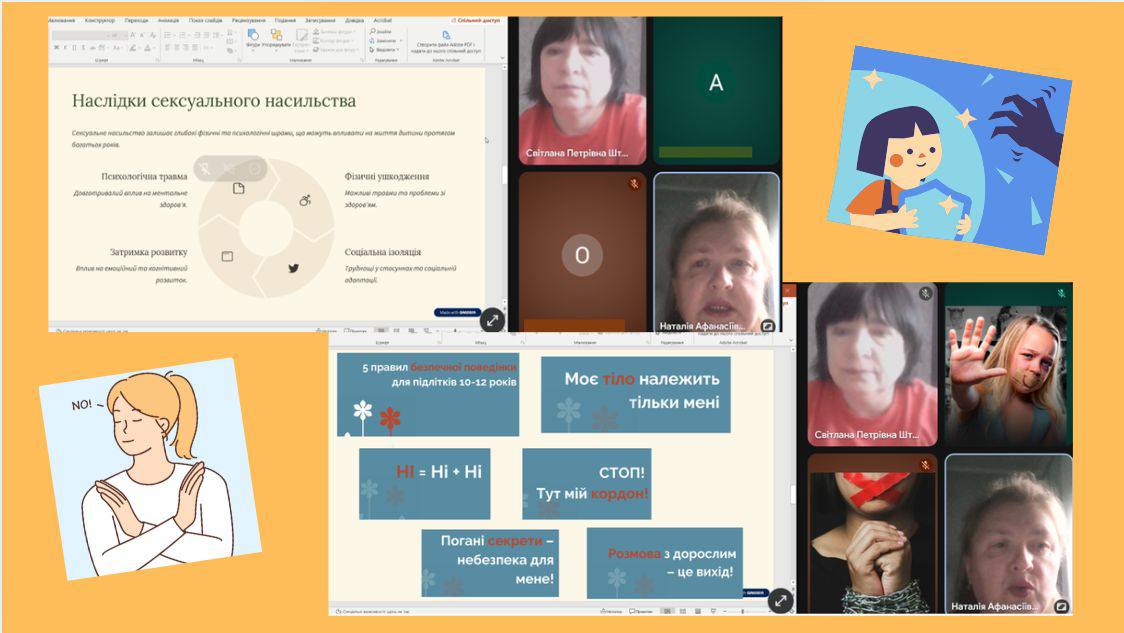Click the wheelchair icon in circular diagram
The width and height of the screenshot is (1124, 633).
click(305, 200)
